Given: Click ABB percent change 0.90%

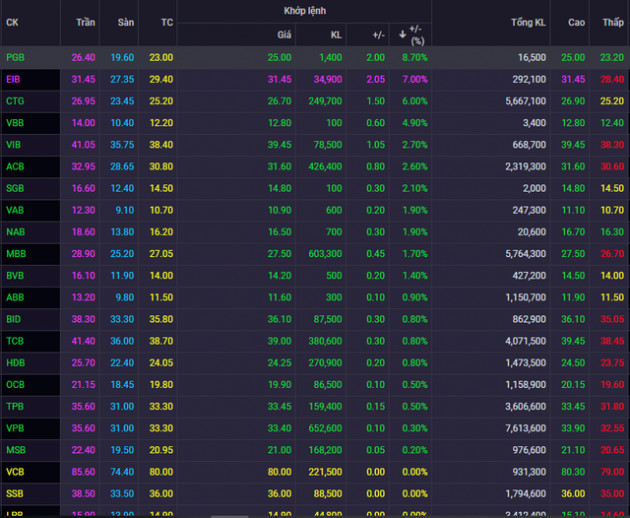Looking at the screenshot, I should coord(415,297).
